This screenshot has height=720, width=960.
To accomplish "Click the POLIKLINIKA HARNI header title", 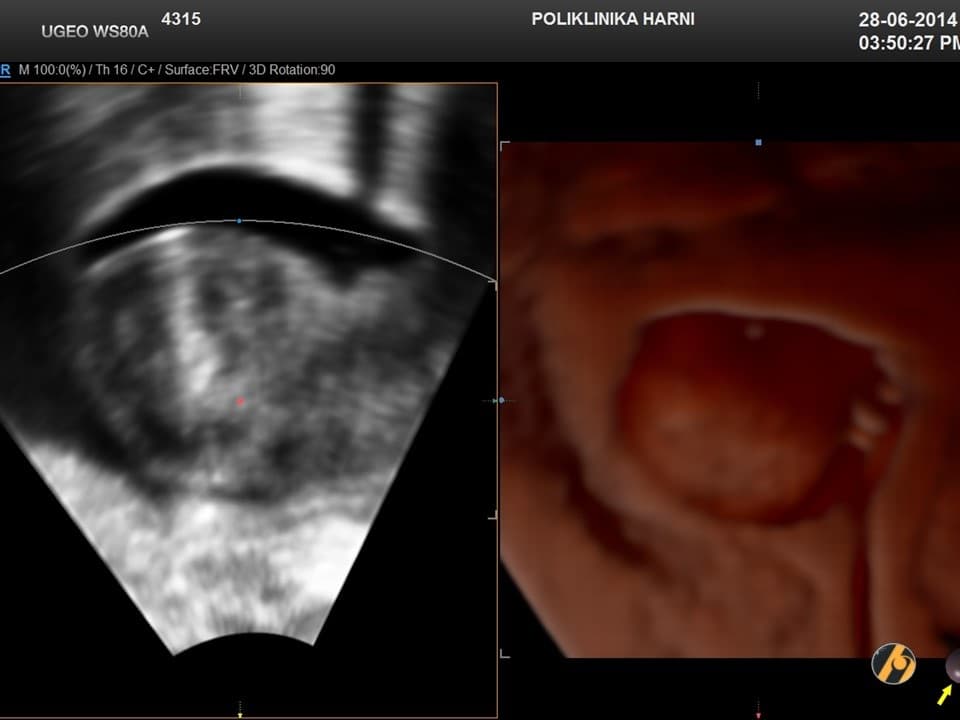I will tap(613, 19).
